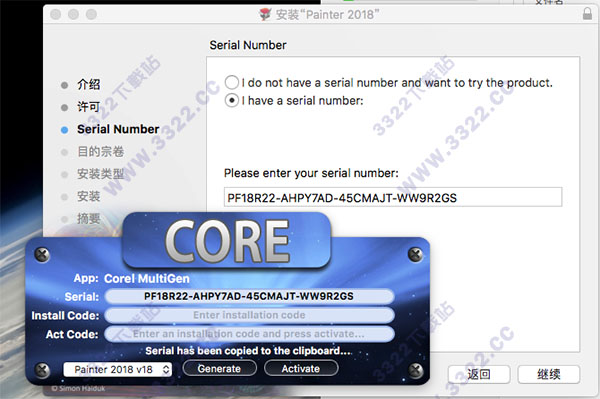Click the 'Corel MultiGen' app name text
Image resolution: width=600 pixels, height=399 pixels.
[147, 278]
